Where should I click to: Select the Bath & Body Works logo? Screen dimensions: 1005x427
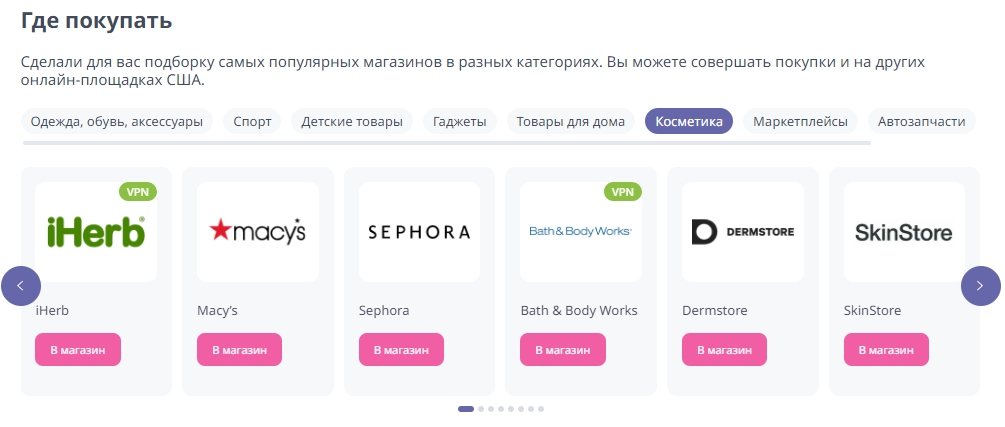[x=580, y=232]
